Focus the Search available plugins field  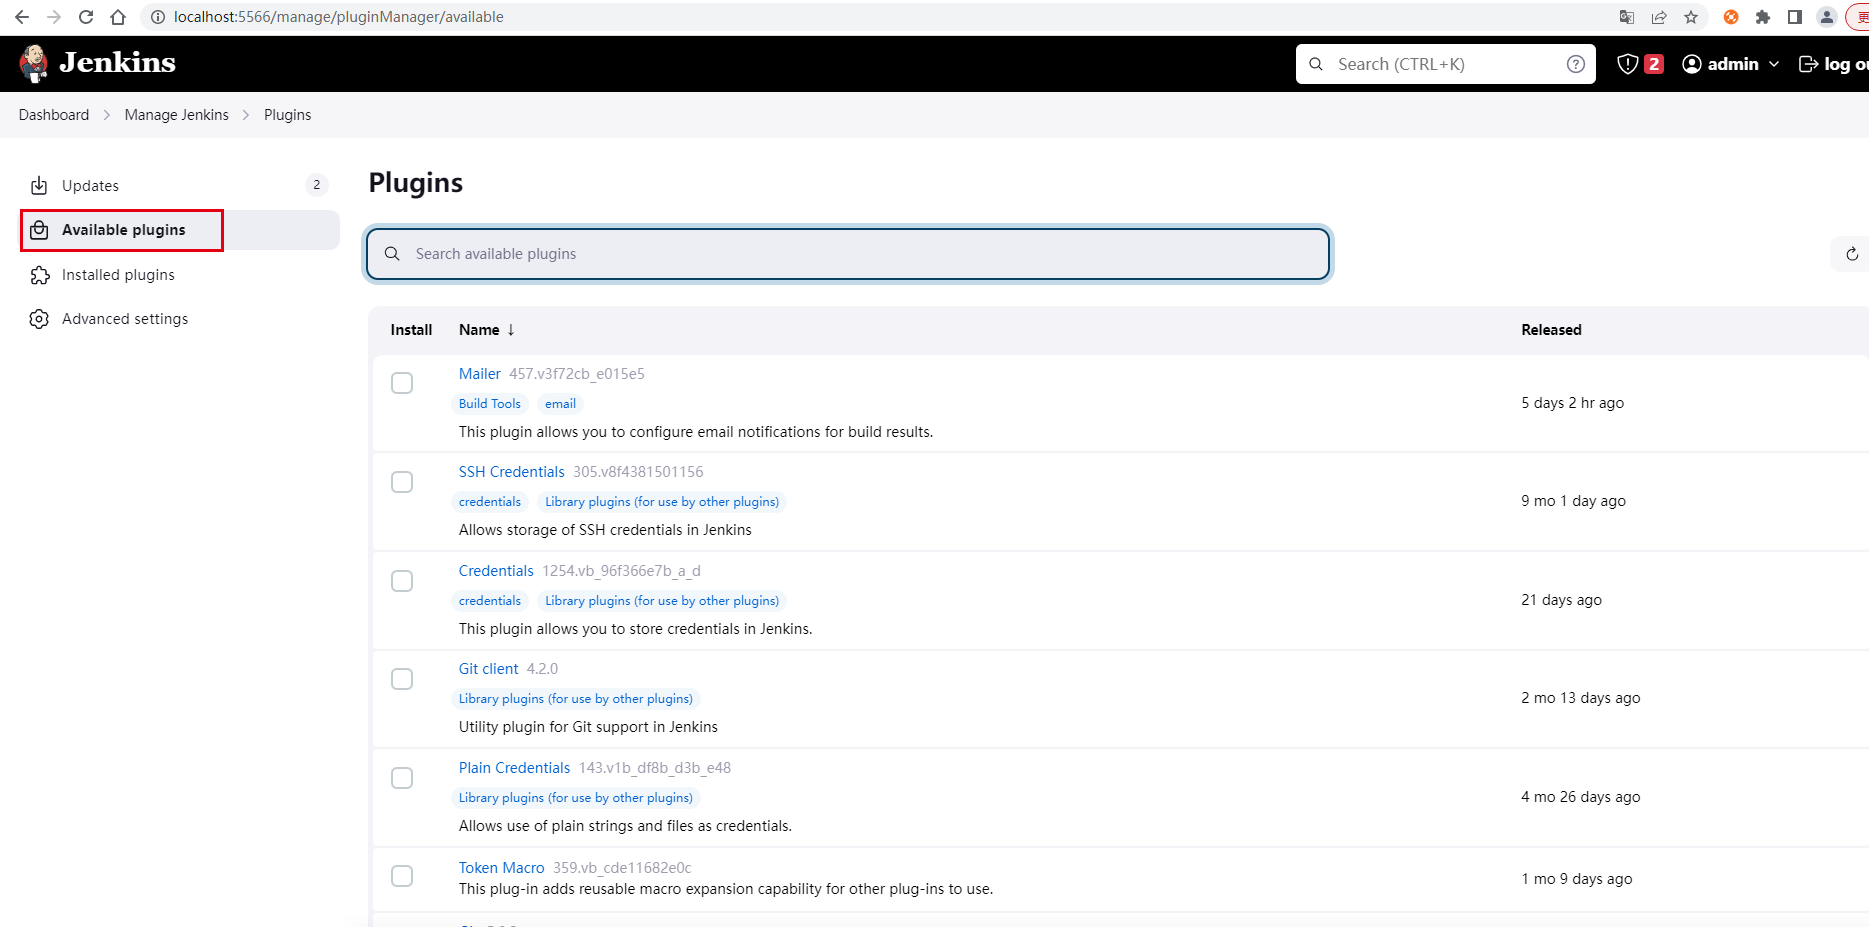click(848, 254)
